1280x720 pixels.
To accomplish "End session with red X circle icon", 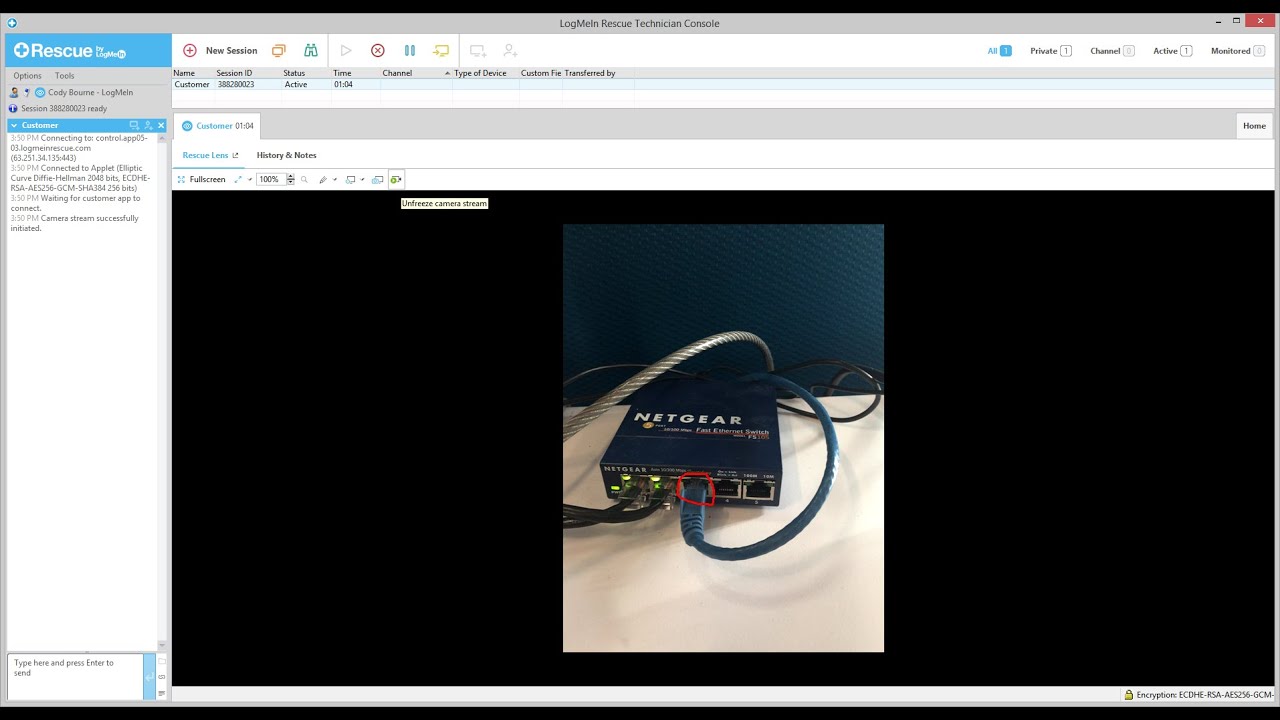I will tap(378, 50).
